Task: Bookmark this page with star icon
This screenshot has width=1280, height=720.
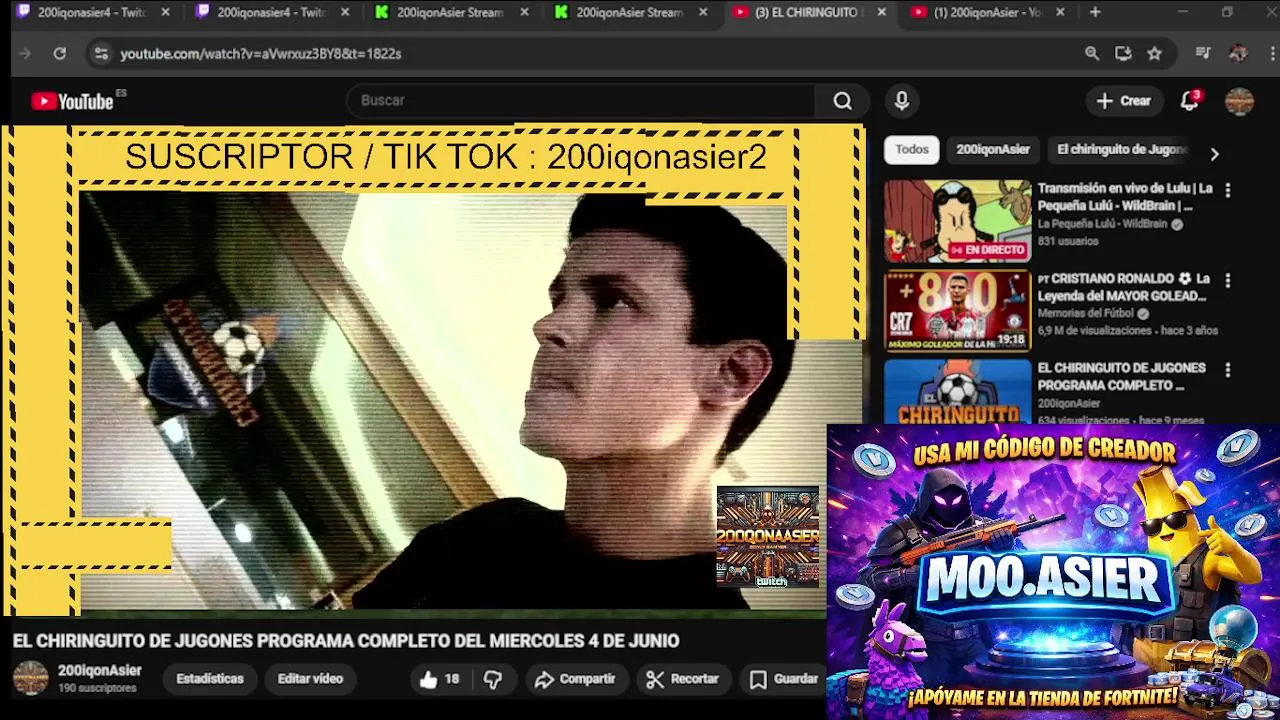Action: pyautogui.click(x=1155, y=54)
